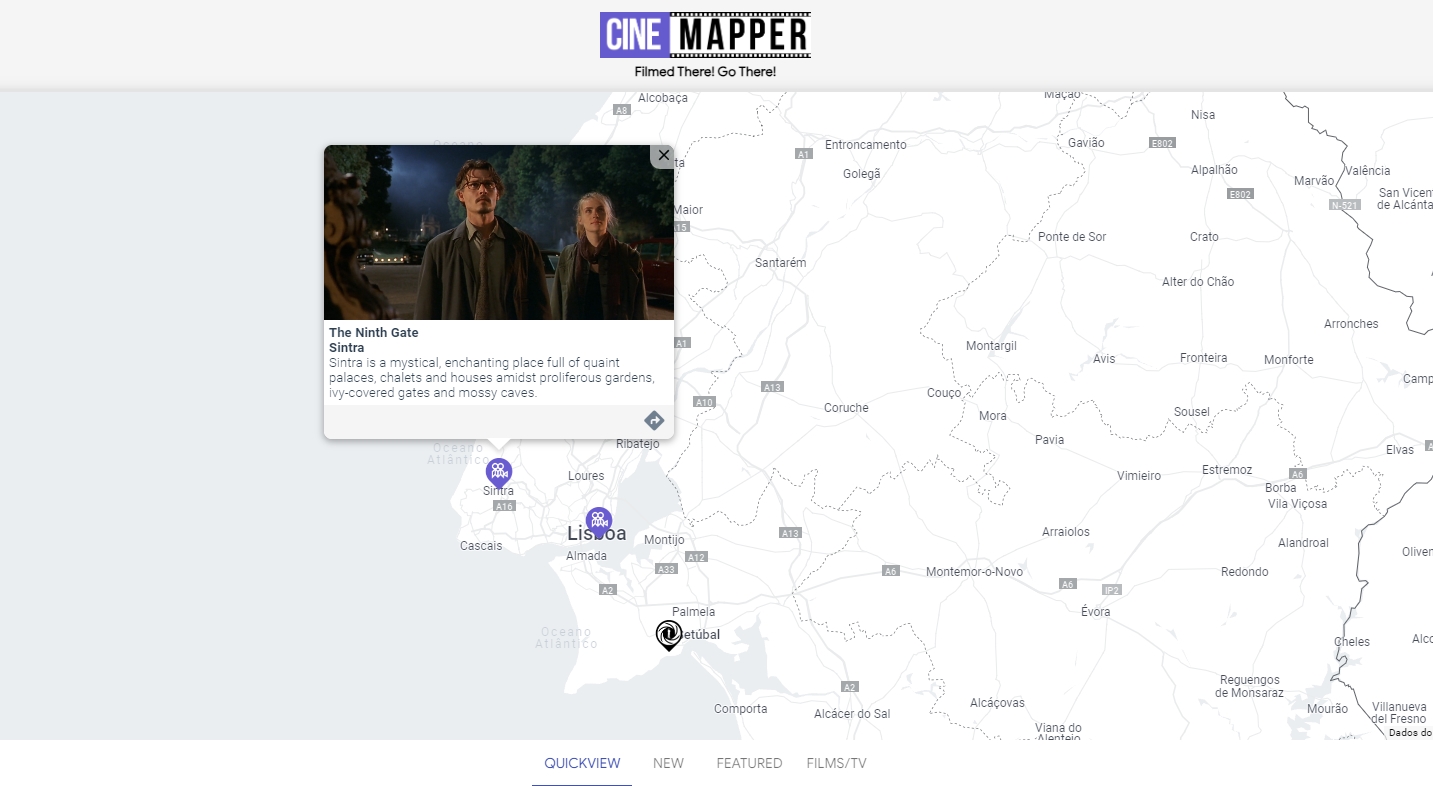Switch to the QUICKVIEW tab

(x=582, y=763)
